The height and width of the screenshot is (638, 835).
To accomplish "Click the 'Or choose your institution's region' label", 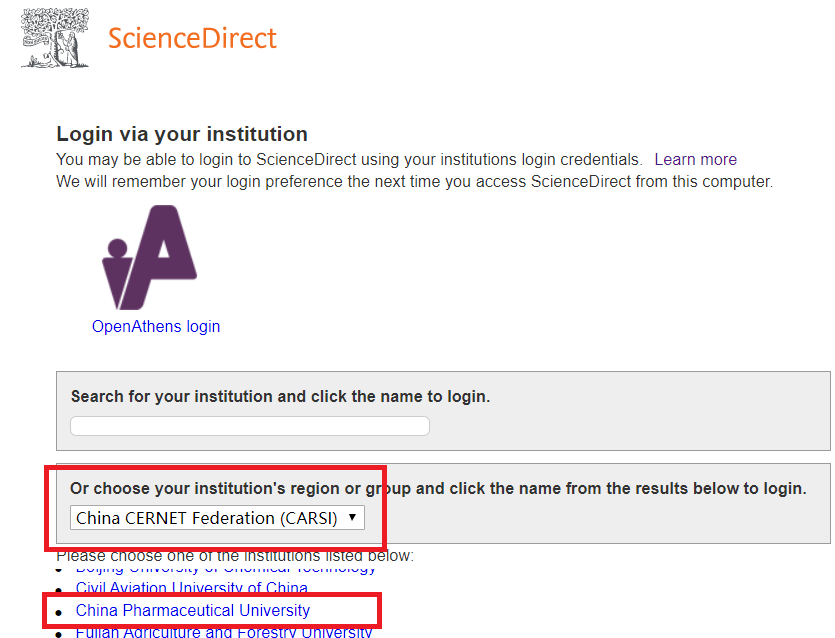I will pyautogui.click(x=438, y=488).
